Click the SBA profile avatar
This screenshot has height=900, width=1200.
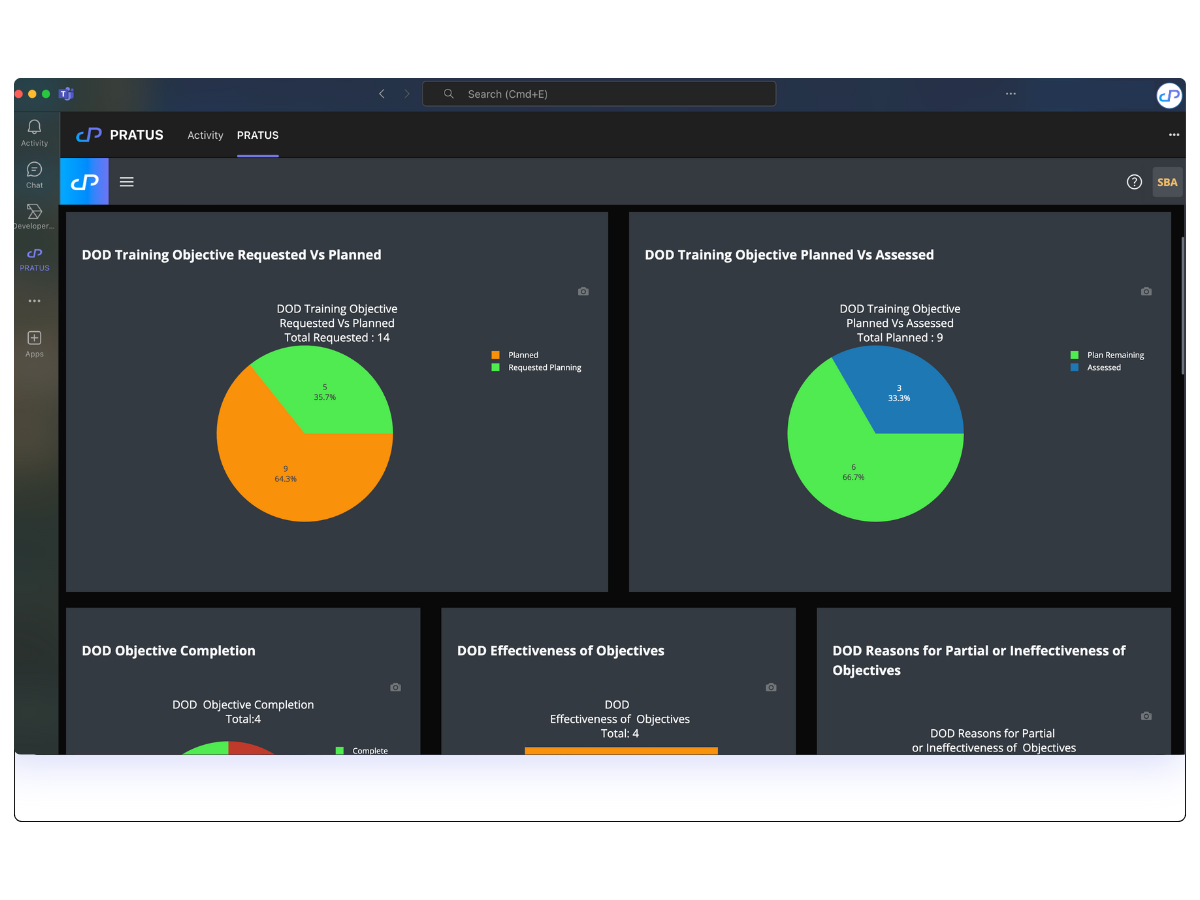pyautogui.click(x=1167, y=182)
